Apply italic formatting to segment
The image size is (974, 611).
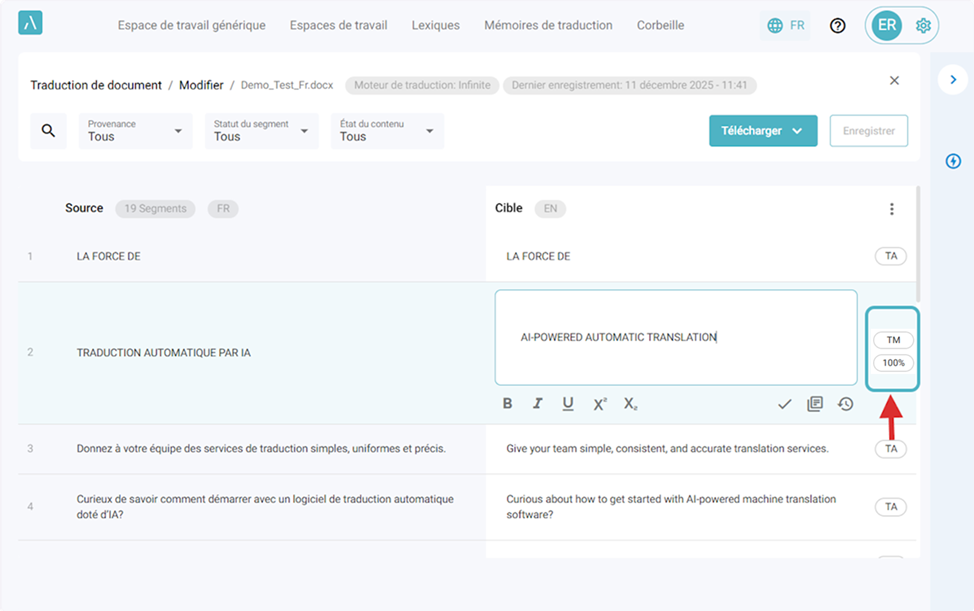(537, 404)
